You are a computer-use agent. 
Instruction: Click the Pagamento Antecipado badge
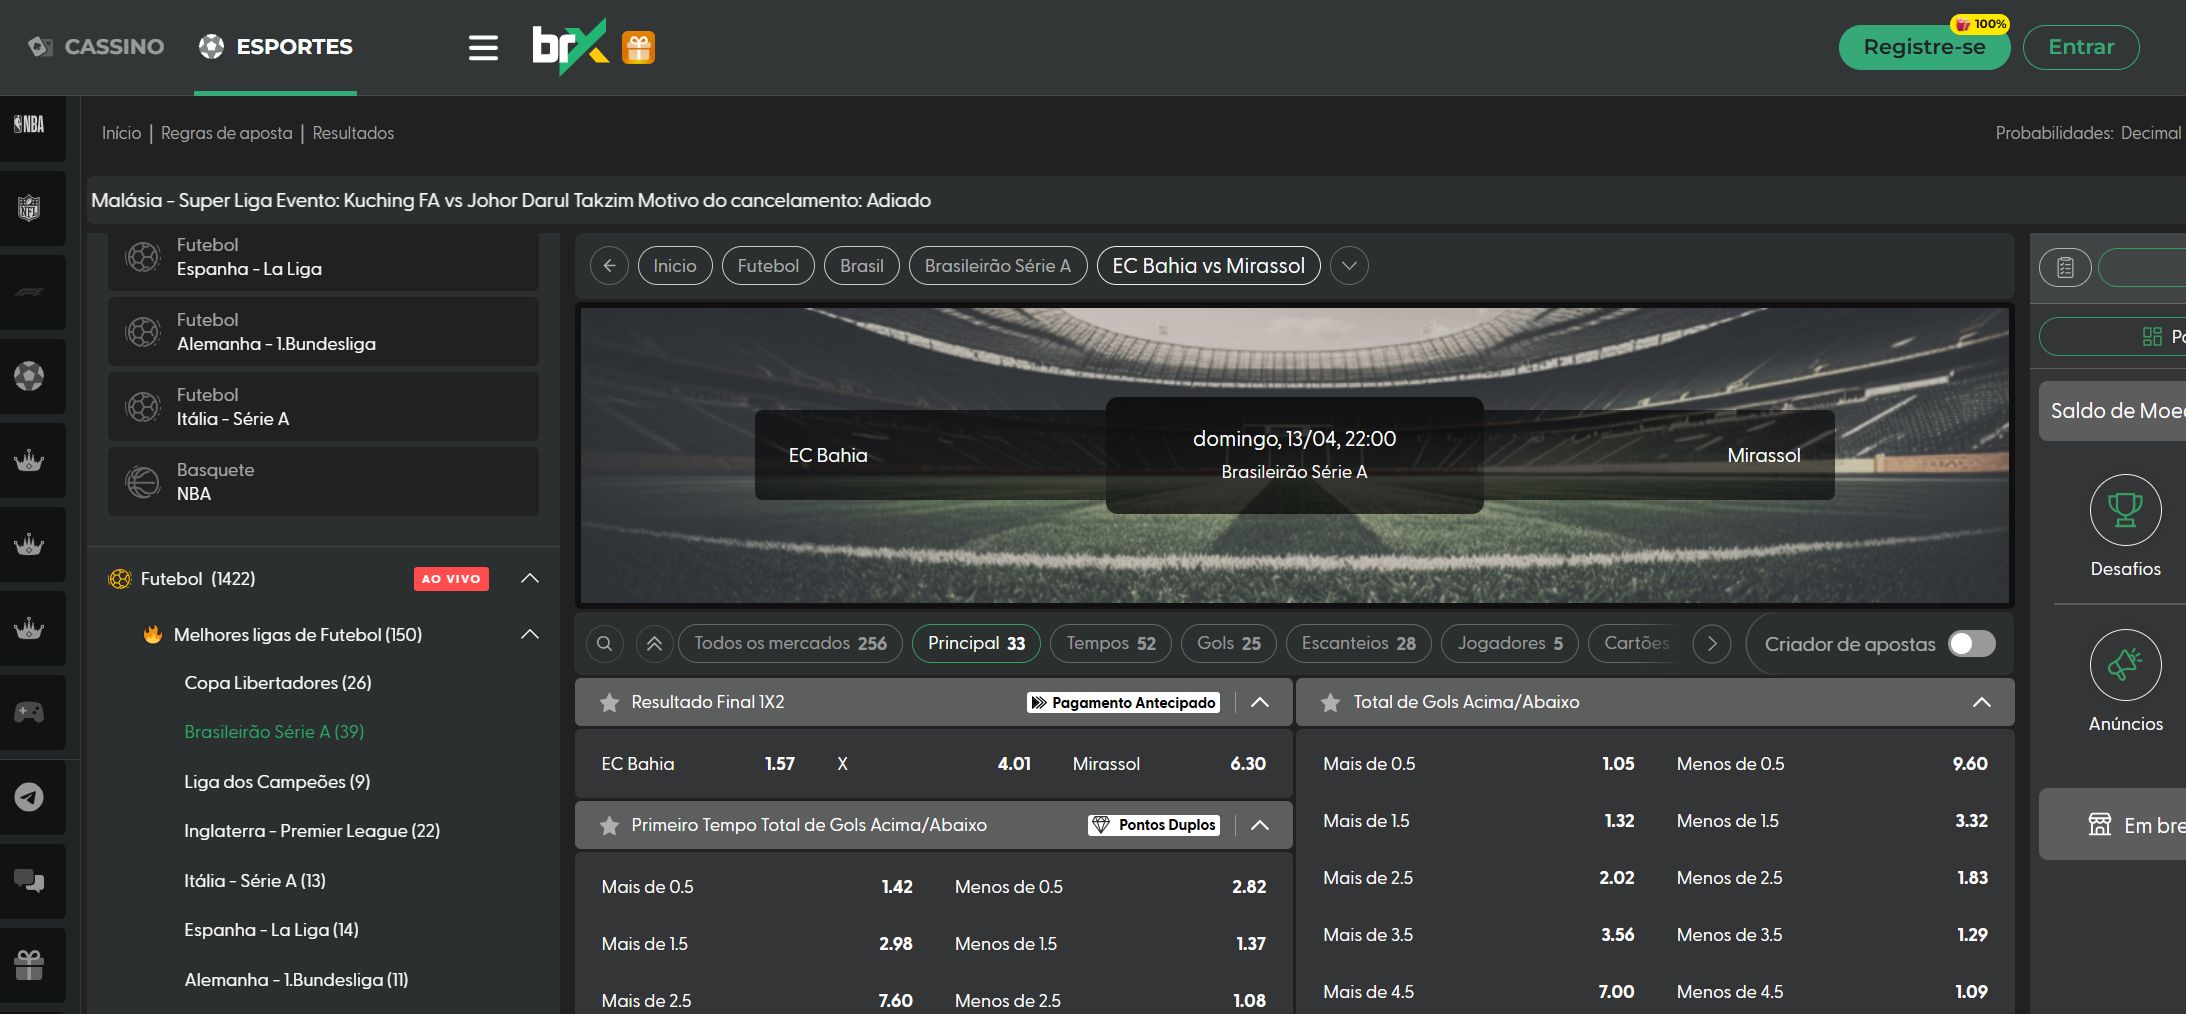[1123, 703]
